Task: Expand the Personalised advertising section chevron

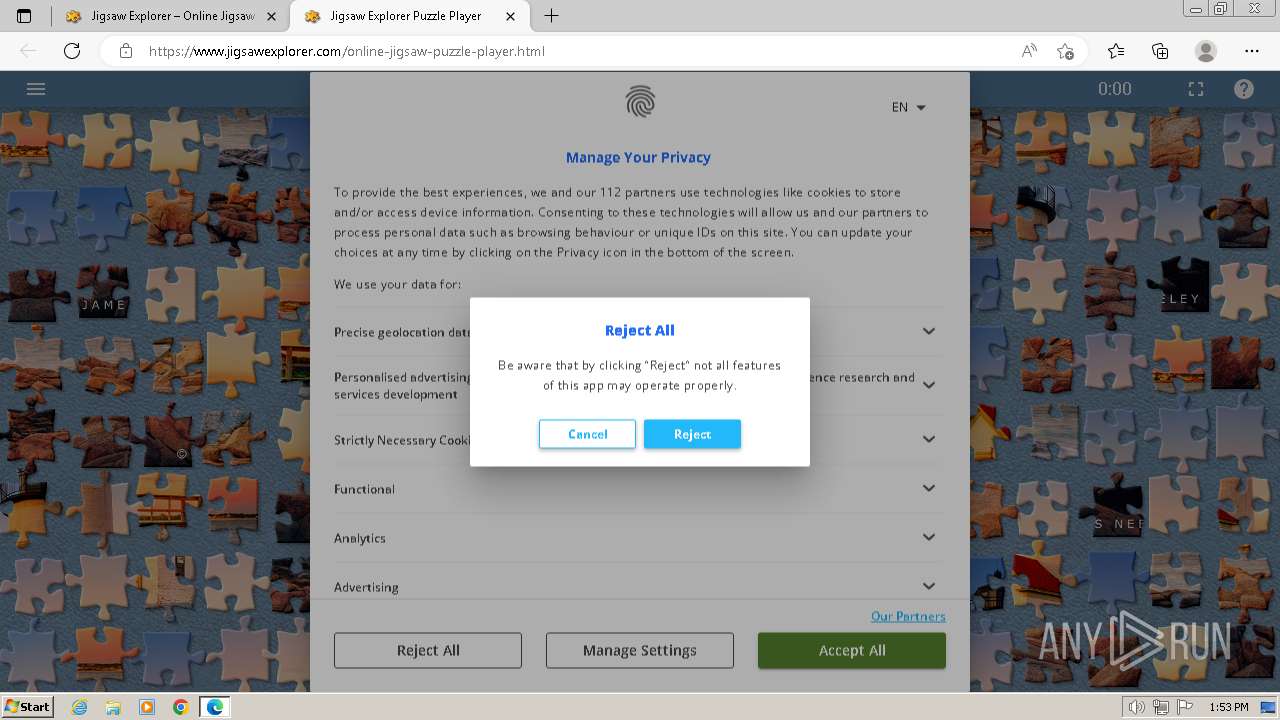Action: click(x=929, y=385)
